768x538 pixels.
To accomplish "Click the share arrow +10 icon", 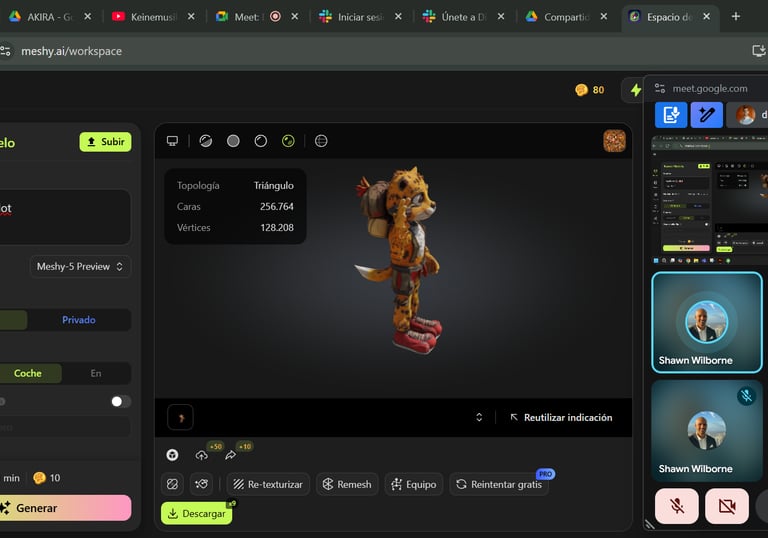I will 230,455.
